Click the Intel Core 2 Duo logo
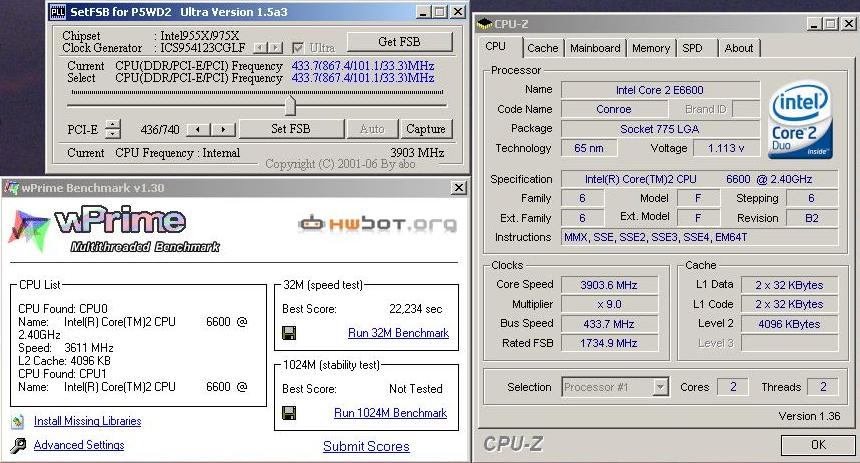Image resolution: width=860 pixels, height=463 pixels. (800, 120)
